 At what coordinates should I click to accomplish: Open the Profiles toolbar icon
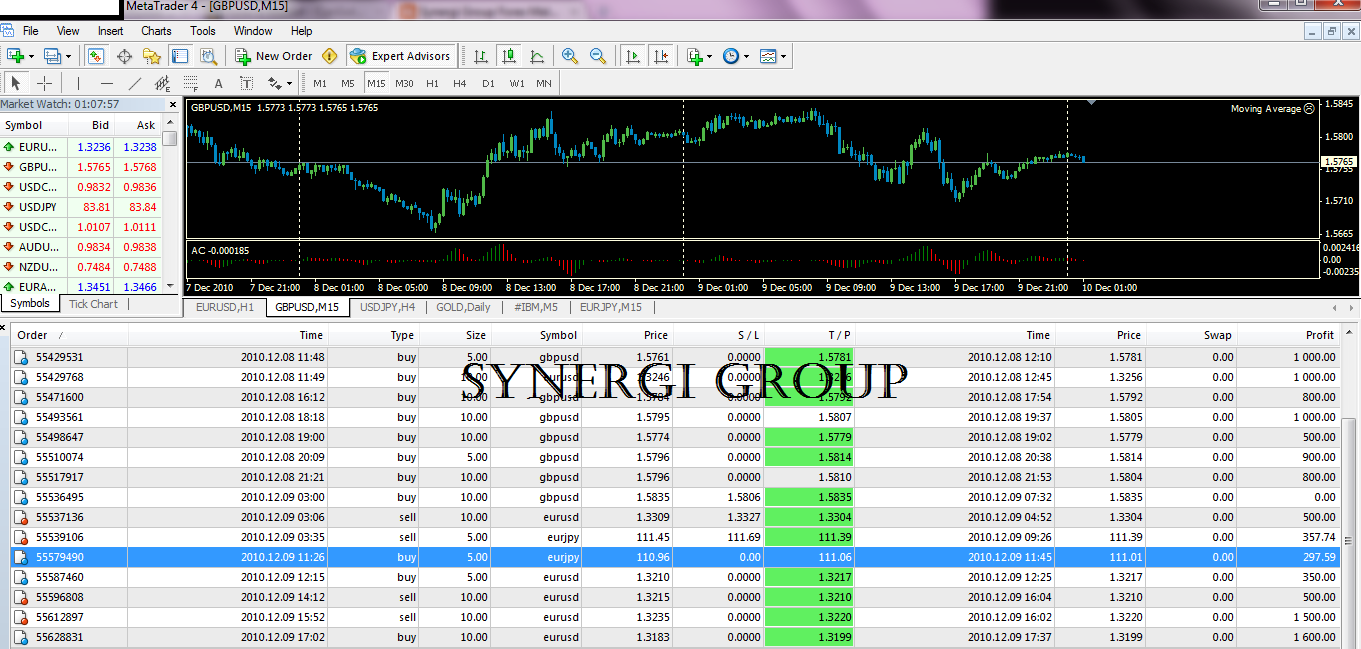52,56
